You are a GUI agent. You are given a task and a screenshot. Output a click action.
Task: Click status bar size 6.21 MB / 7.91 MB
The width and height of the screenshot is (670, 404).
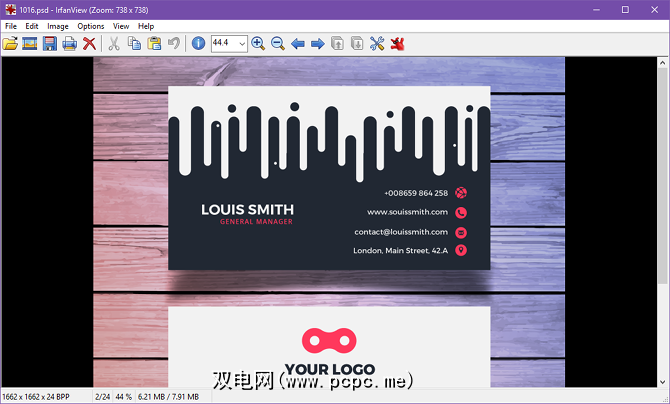pos(168,397)
